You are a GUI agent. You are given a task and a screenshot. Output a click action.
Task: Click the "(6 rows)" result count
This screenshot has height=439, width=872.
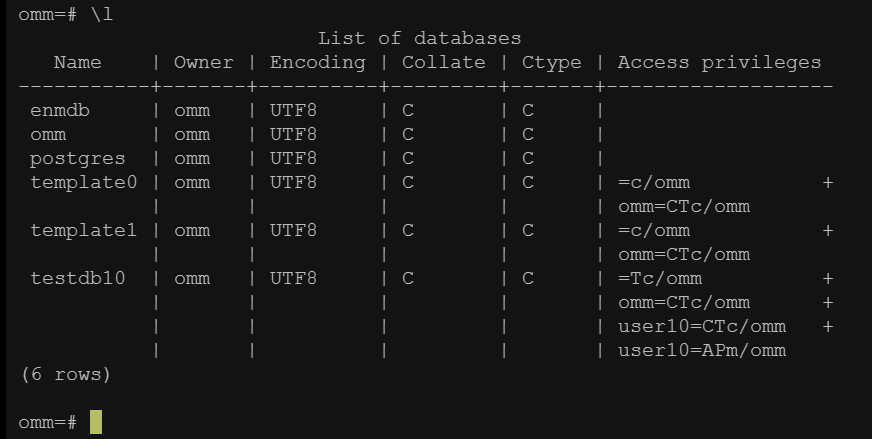[x=66, y=374]
